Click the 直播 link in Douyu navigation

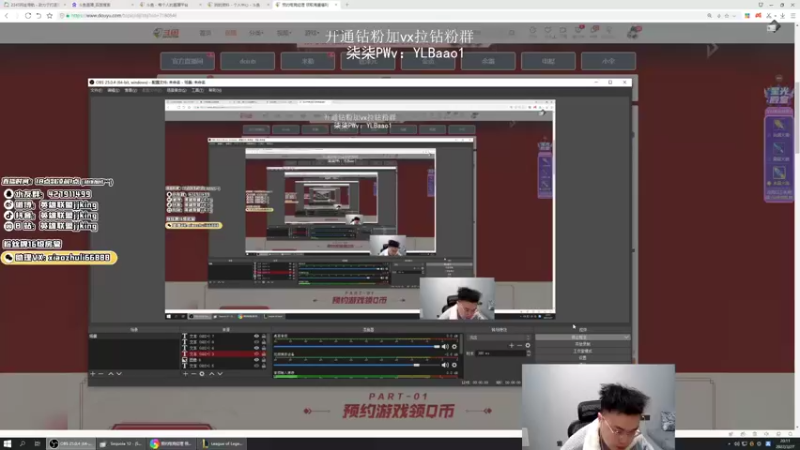231,33
